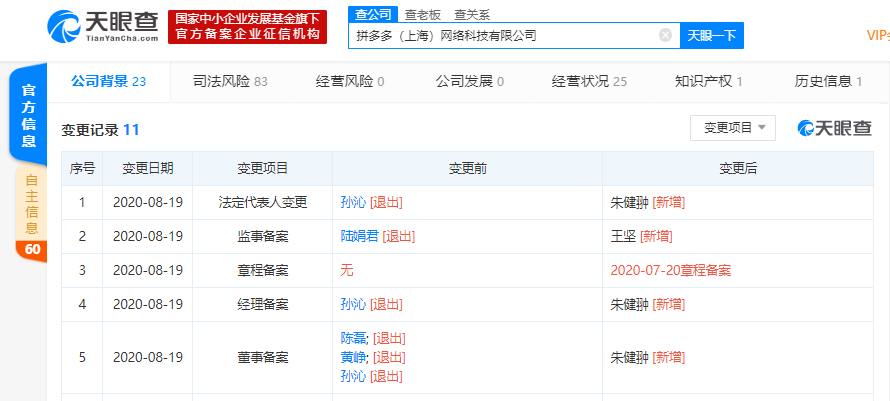Viewport: 890px width, 401px height.
Task: Open the 经营状况 tab
Action: coord(589,81)
